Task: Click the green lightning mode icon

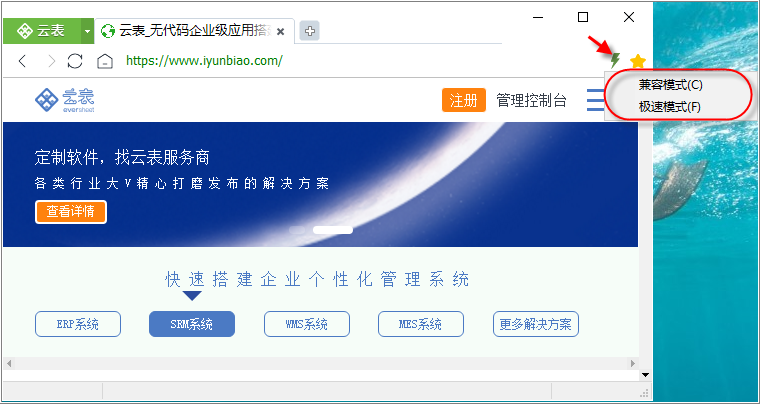Action: [x=615, y=61]
